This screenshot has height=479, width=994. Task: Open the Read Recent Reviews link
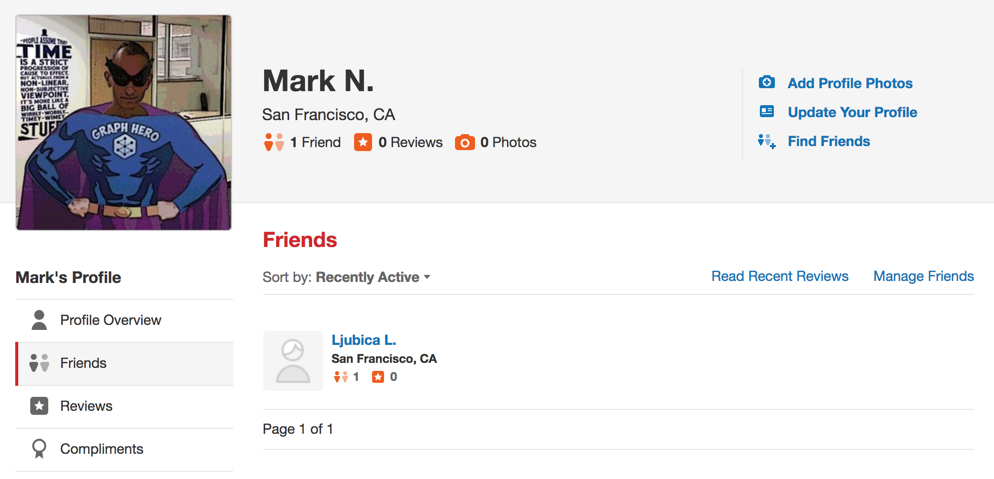click(x=779, y=276)
